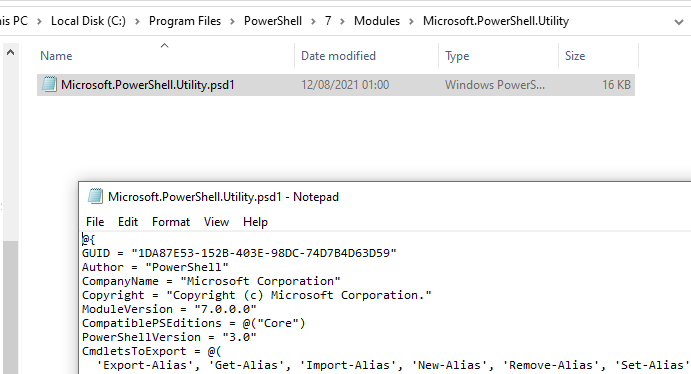Viewport: 691px width, 374px height.
Task: Open the Edit menu in Notepad
Action: (128, 222)
